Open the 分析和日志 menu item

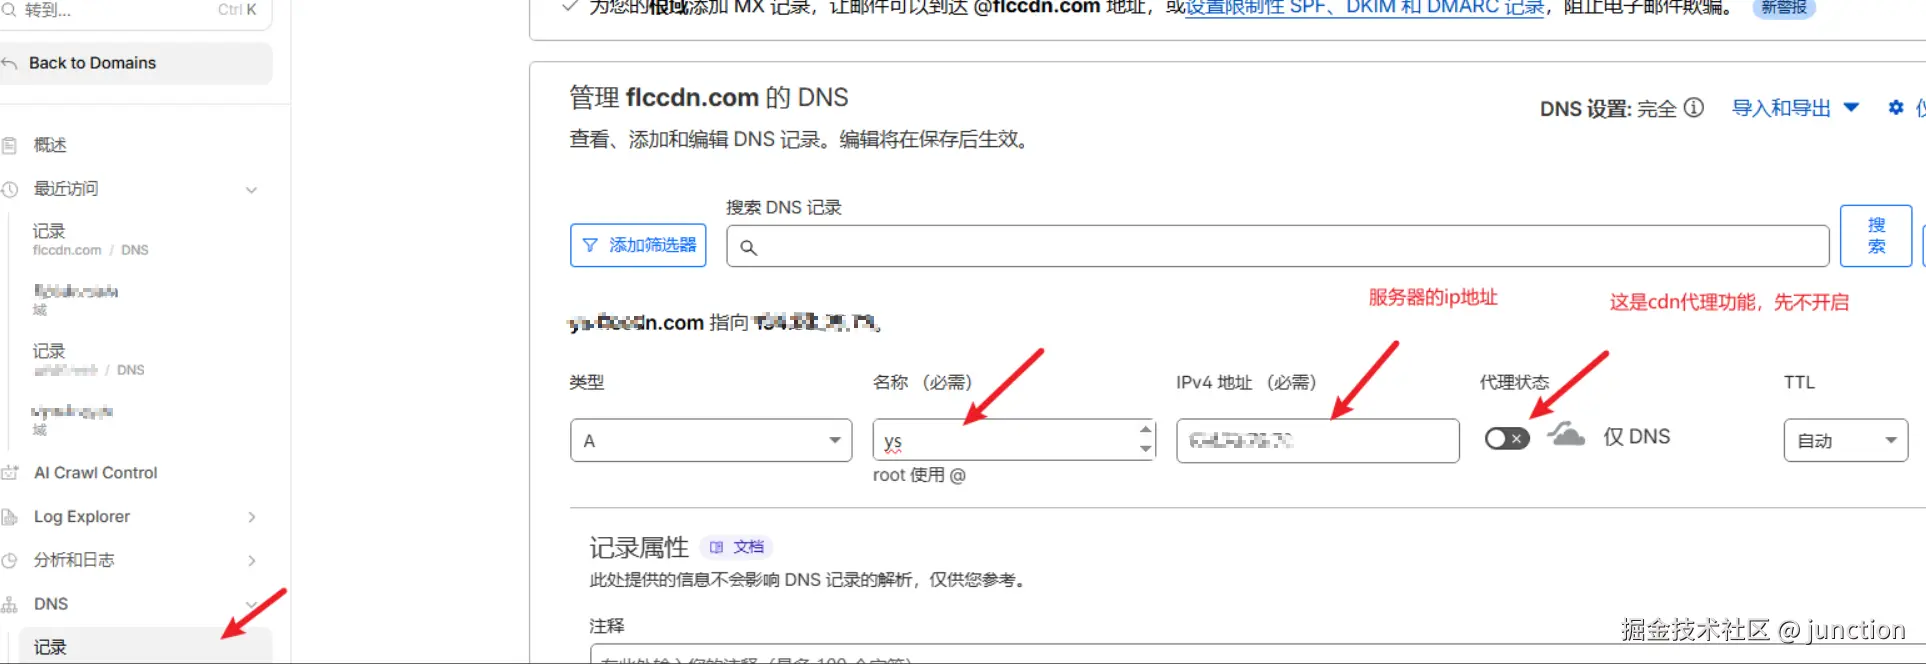click(74, 560)
